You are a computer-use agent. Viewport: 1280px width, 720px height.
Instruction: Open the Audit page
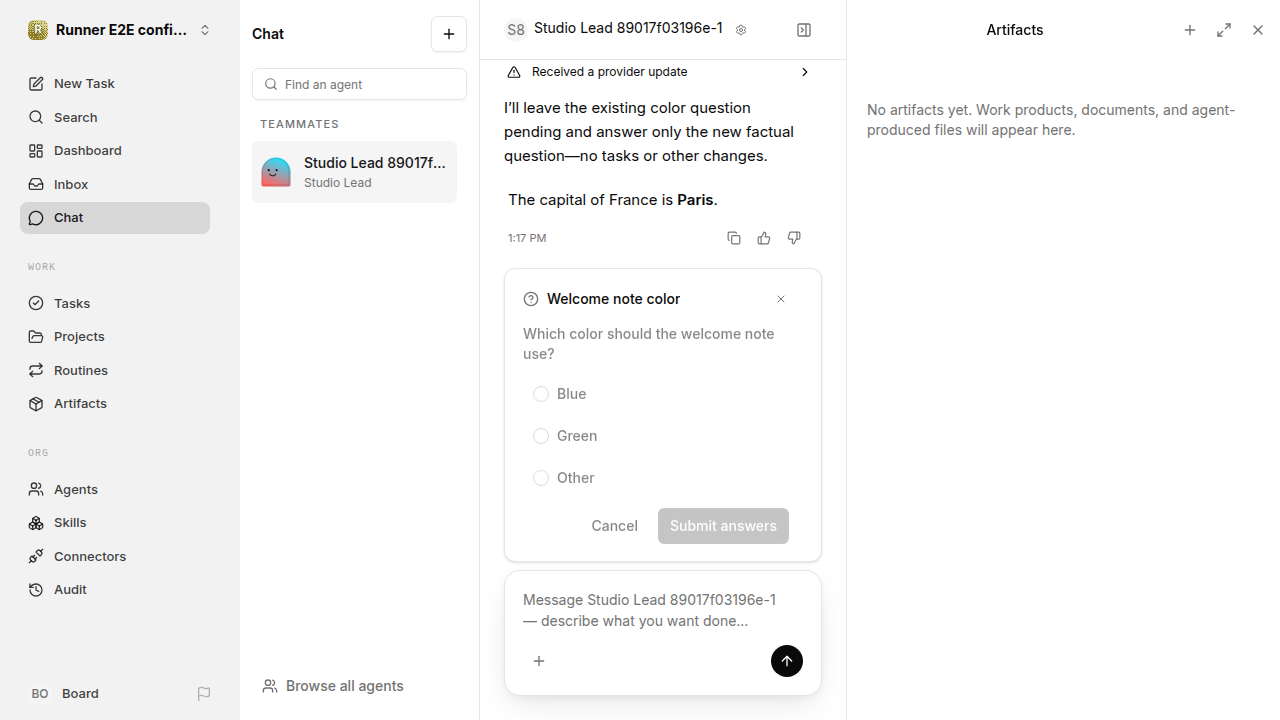click(x=115, y=590)
